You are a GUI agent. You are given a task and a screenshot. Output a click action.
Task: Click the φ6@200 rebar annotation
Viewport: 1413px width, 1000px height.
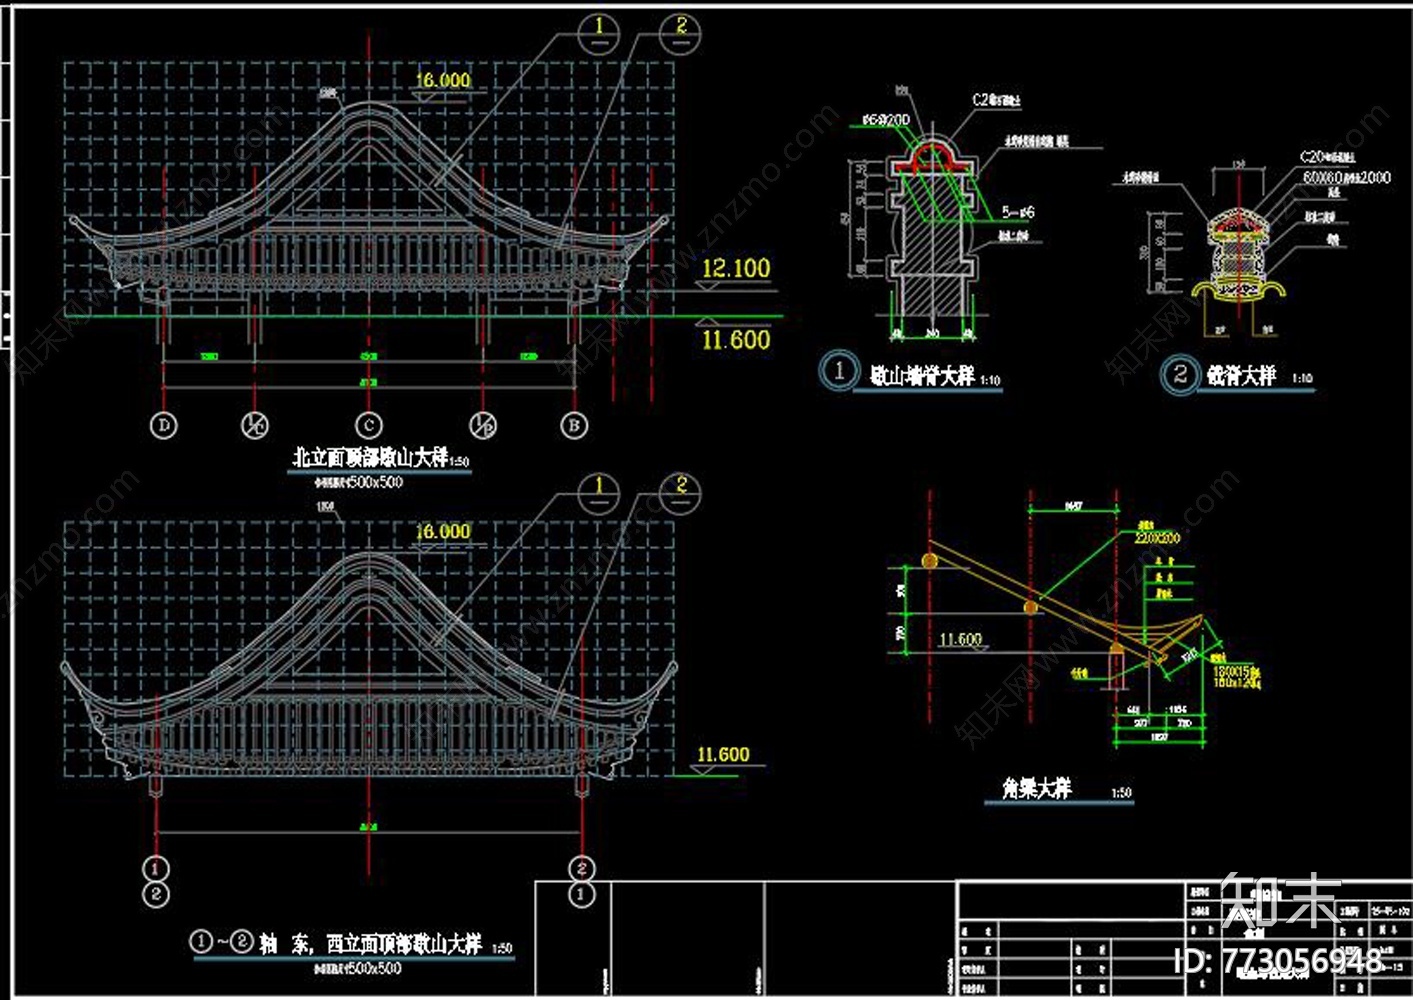coord(886,120)
